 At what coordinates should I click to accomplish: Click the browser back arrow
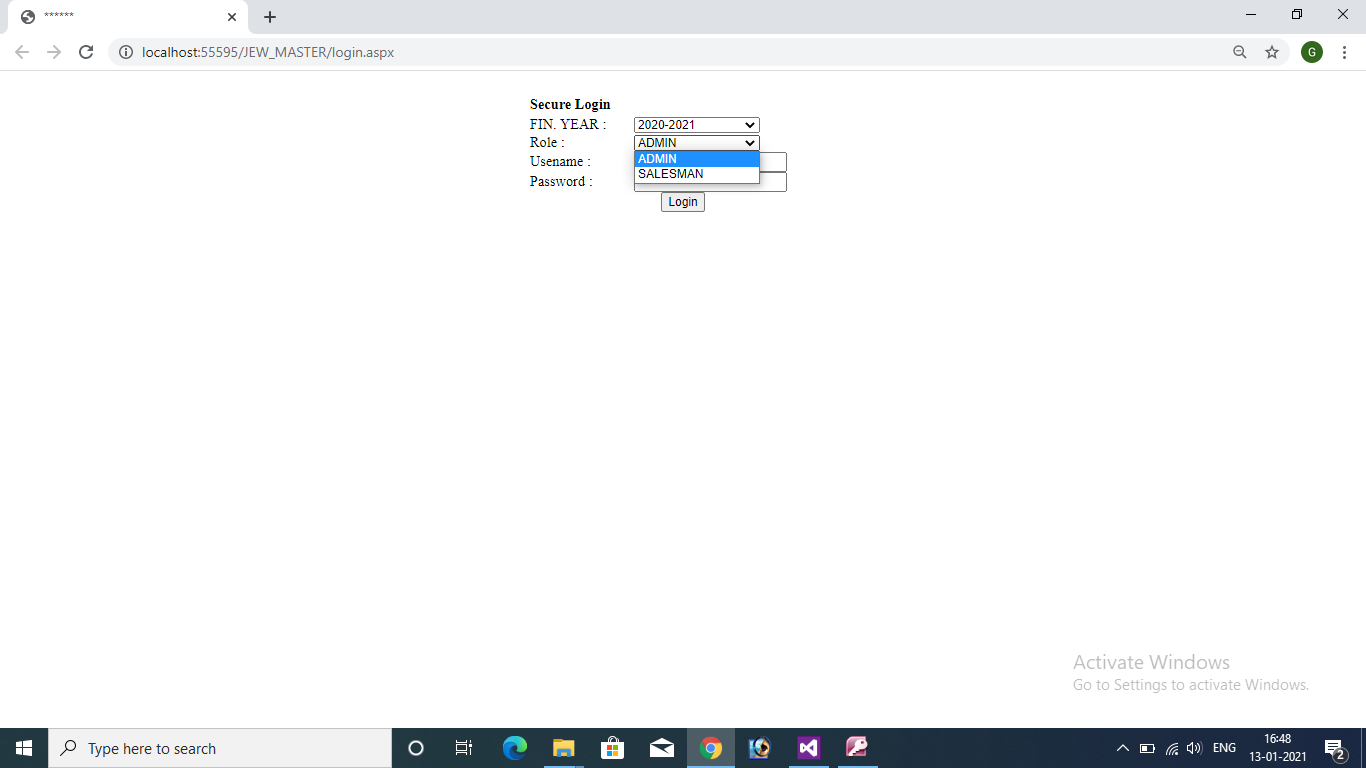(22, 52)
